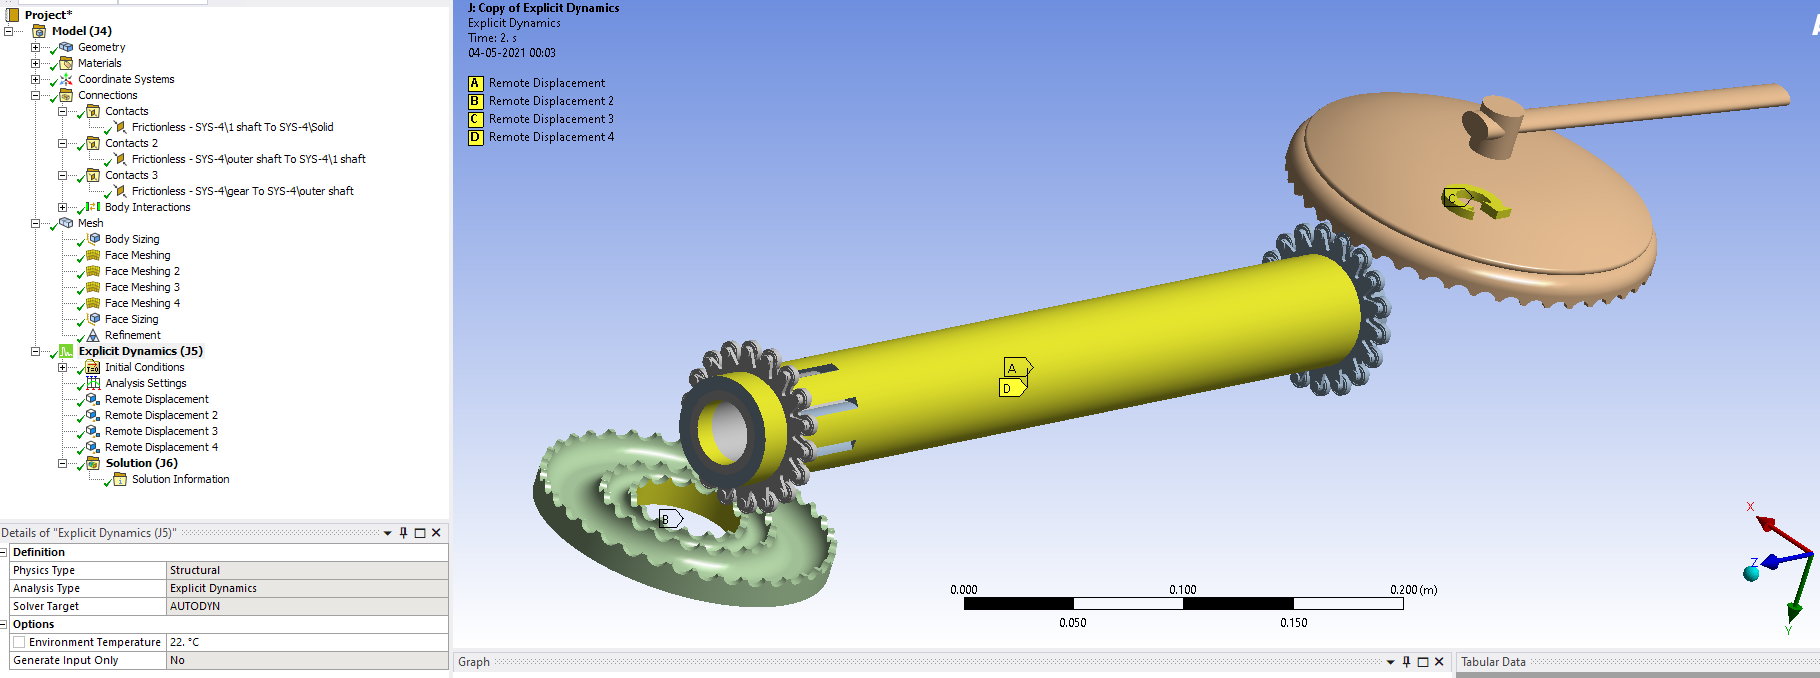Screen dimensions: 1820x678
Task: Toggle the Environment Temperature checkbox
Action: click(19, 642)
